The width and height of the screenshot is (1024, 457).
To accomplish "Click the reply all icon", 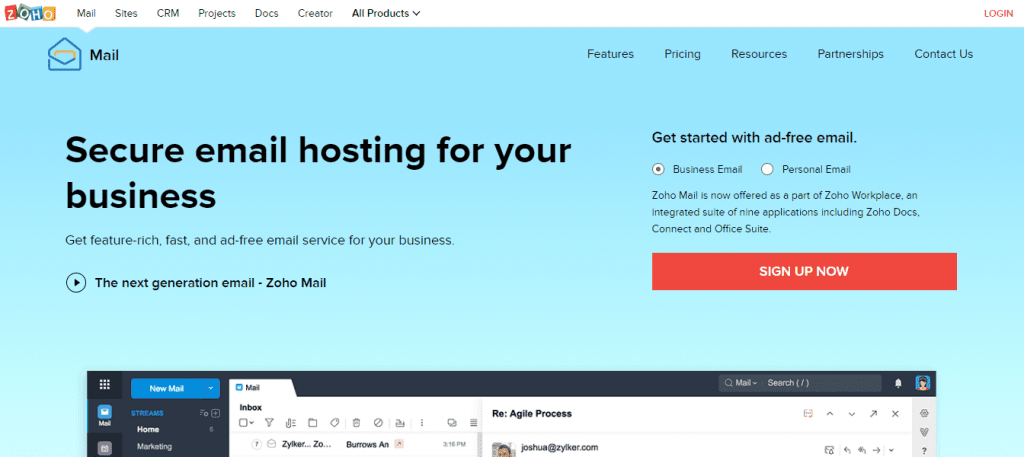I will pos(862,450).
